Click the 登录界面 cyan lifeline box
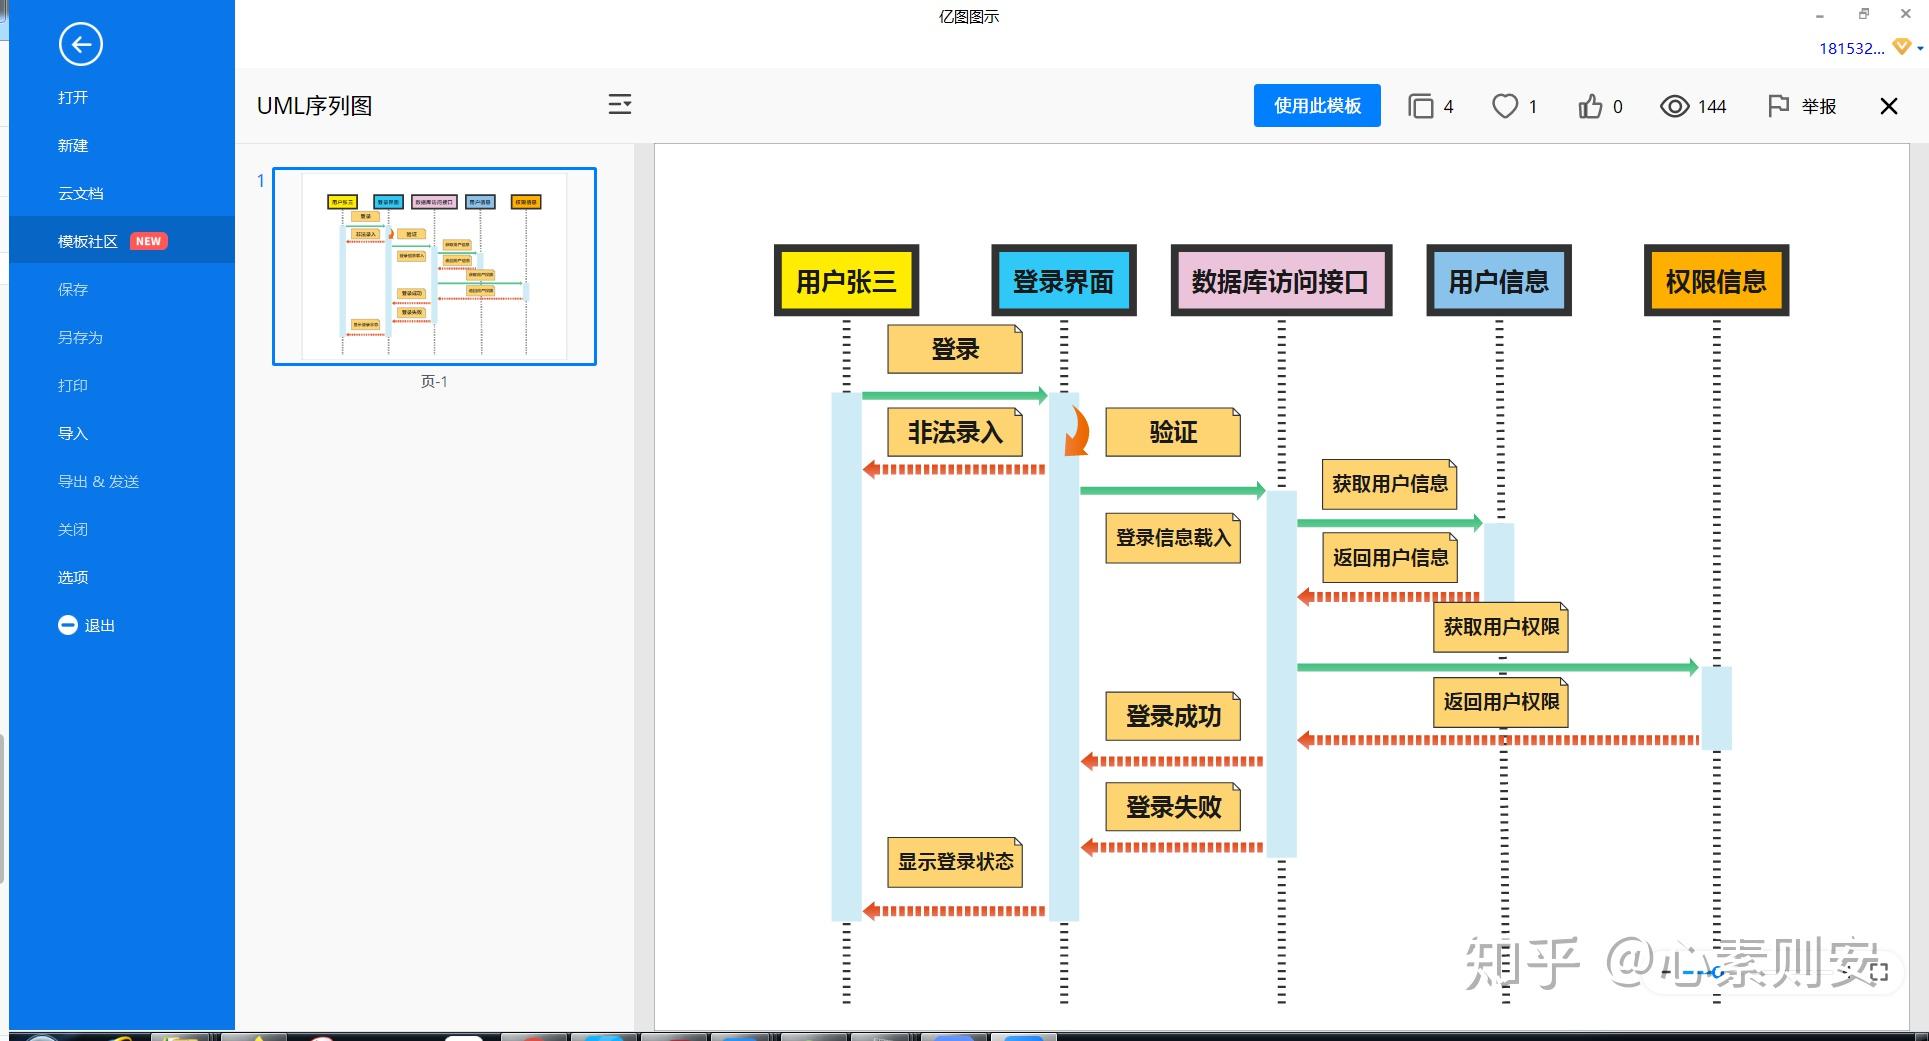This screenshot has width=1929, height=1041. (1064, 281)
